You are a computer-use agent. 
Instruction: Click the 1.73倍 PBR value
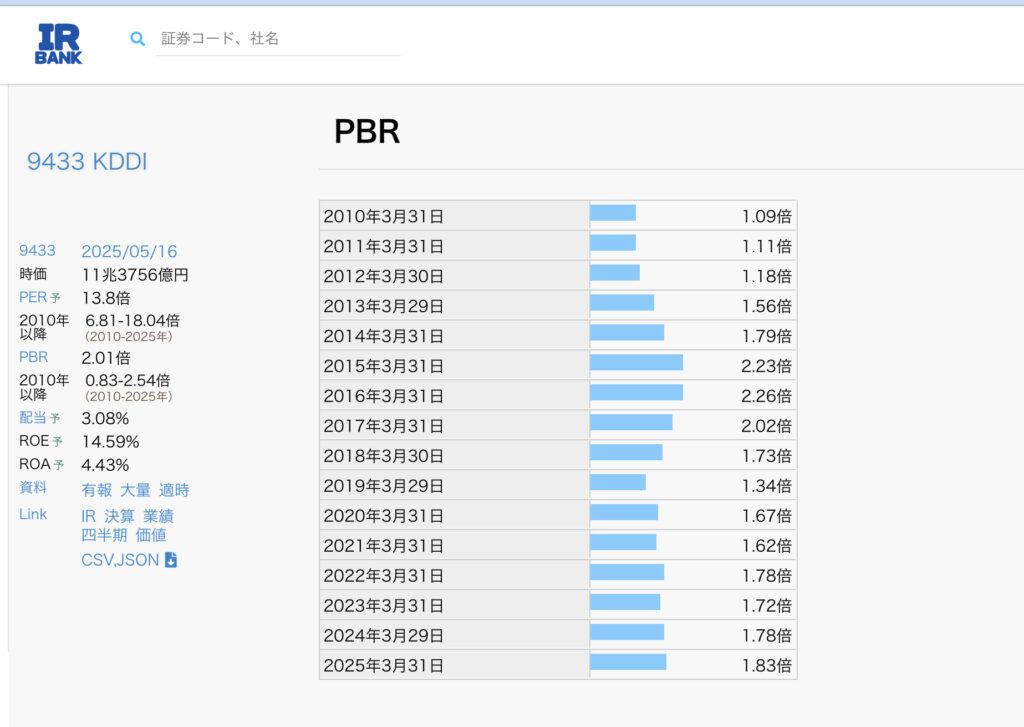click(766, 457)
